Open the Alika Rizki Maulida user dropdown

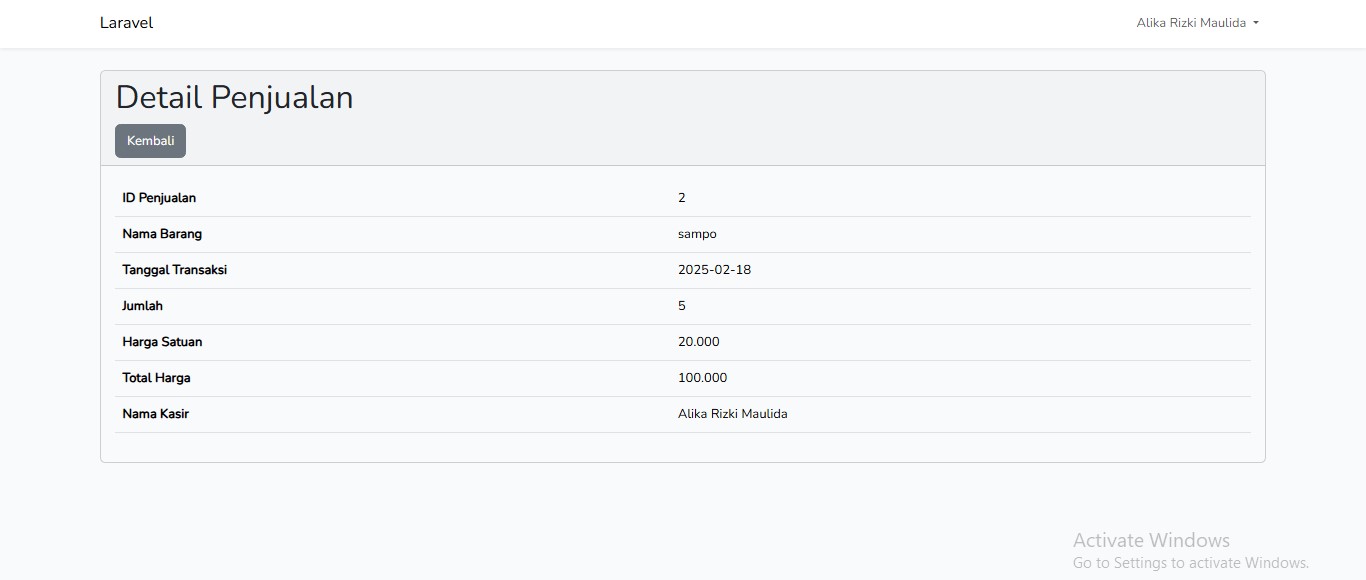(1197, 23)
